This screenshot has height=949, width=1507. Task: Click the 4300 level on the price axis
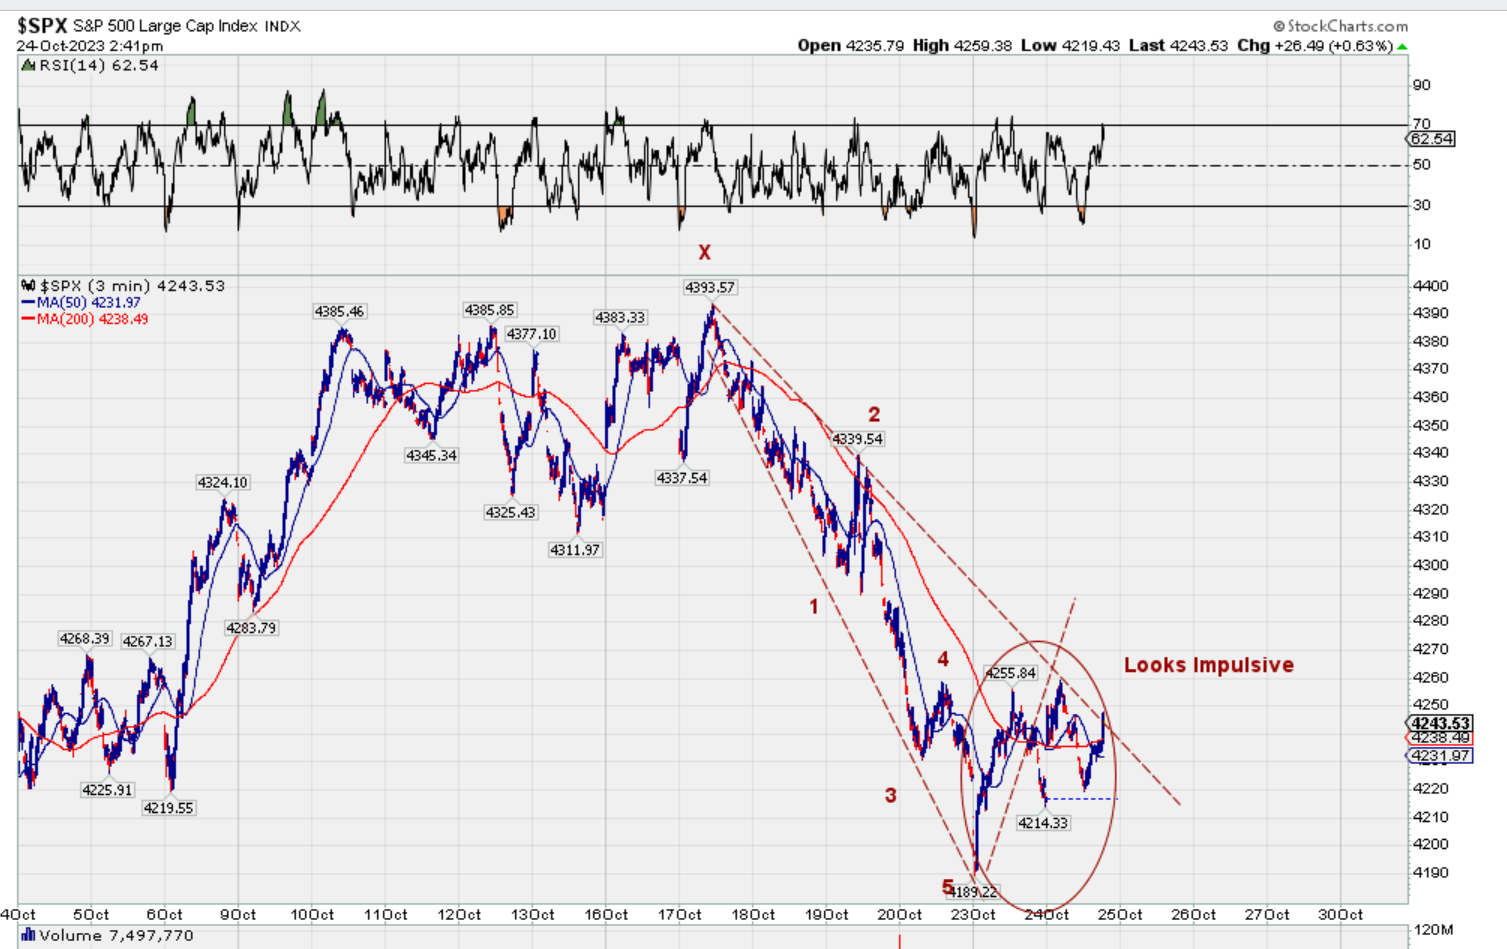coord(1431,565)
